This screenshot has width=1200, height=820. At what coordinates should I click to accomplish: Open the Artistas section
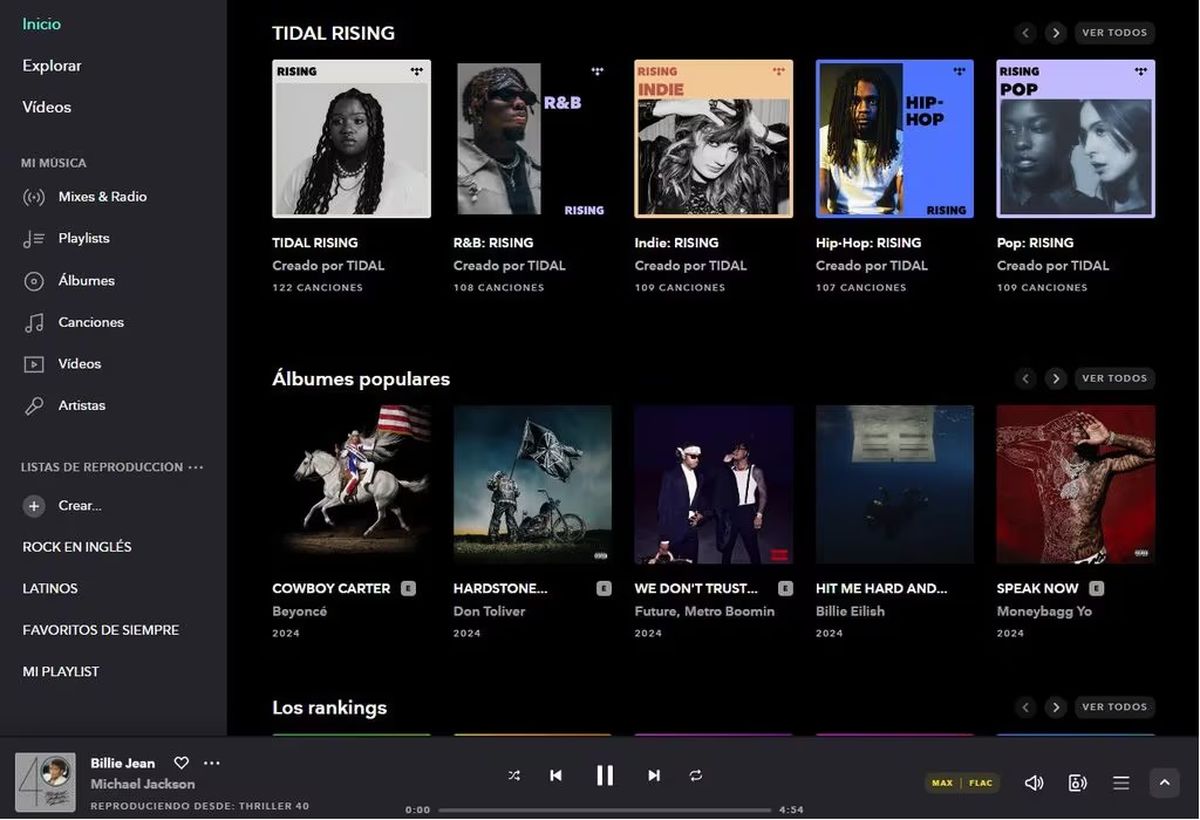pos(79,405)
